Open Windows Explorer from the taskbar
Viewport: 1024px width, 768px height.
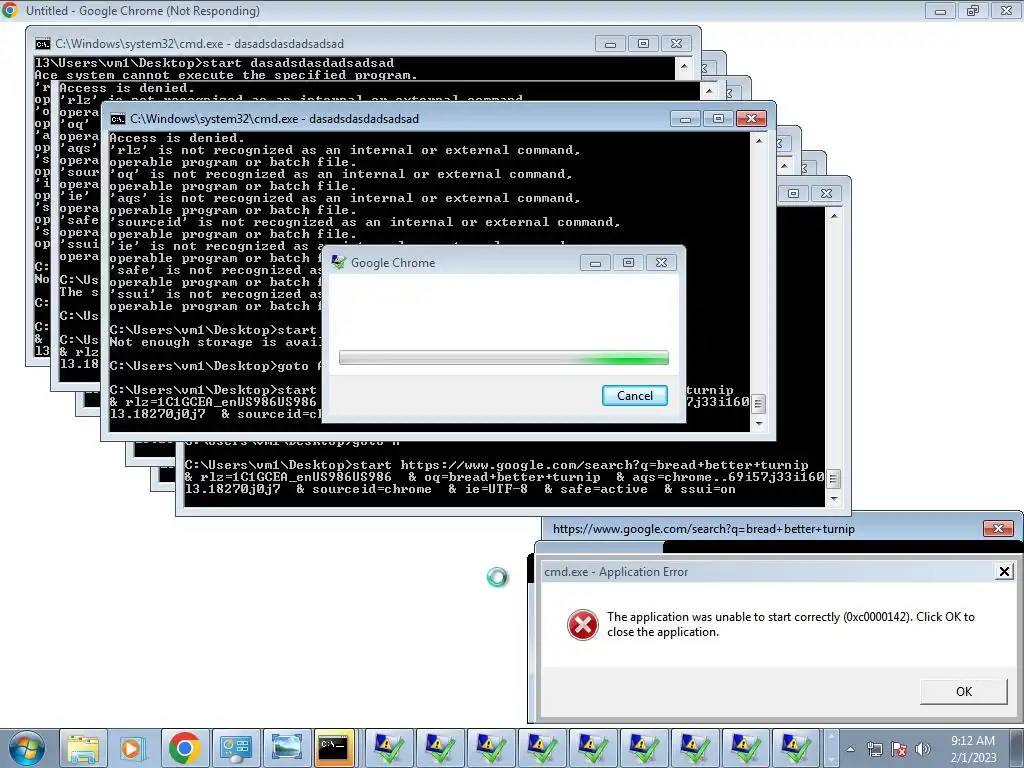(84, 748)
